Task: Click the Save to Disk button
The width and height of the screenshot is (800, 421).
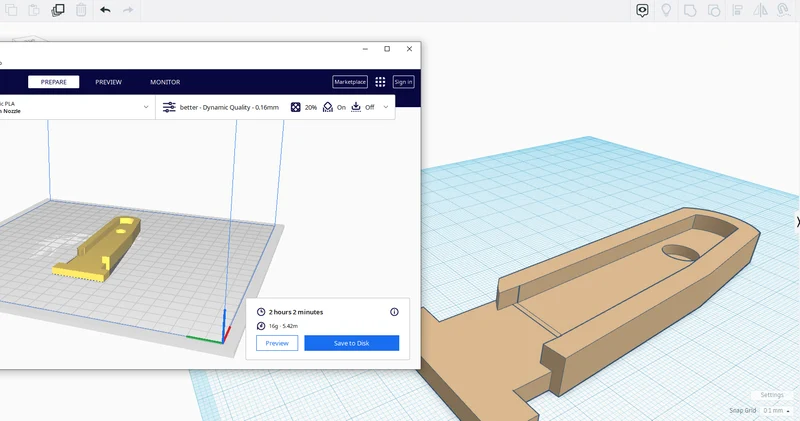Action: coord(352,343)
